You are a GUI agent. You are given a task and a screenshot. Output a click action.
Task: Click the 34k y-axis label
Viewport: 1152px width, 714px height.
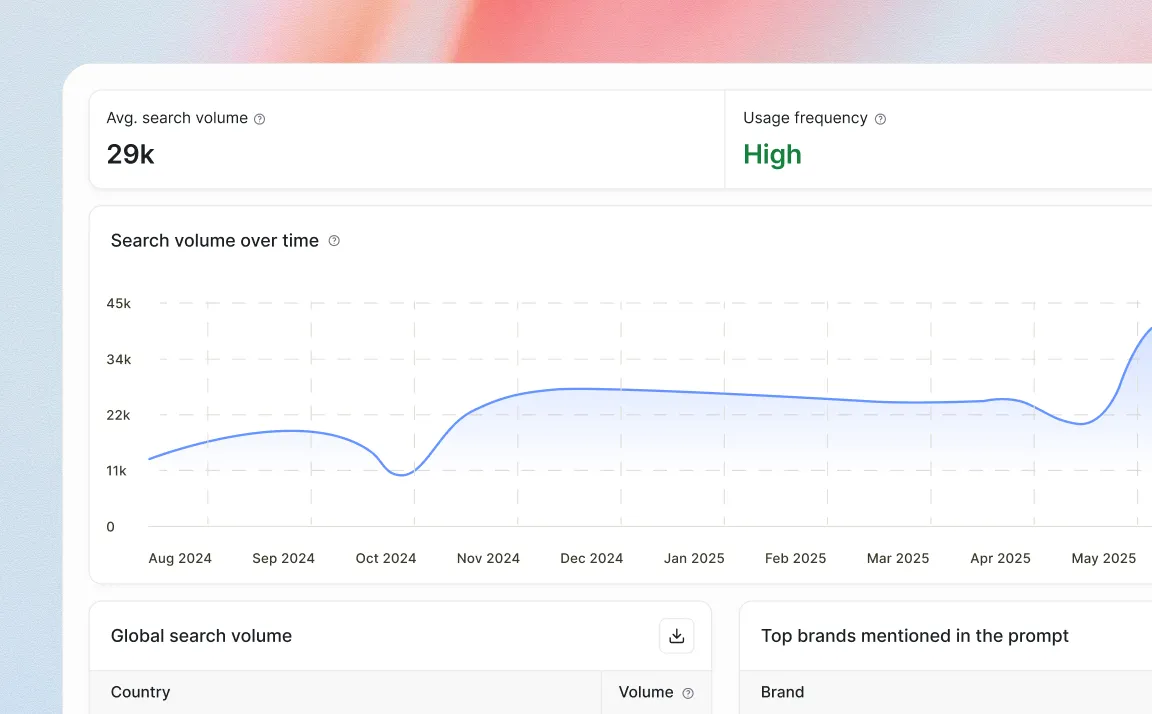tap(118, 359)
